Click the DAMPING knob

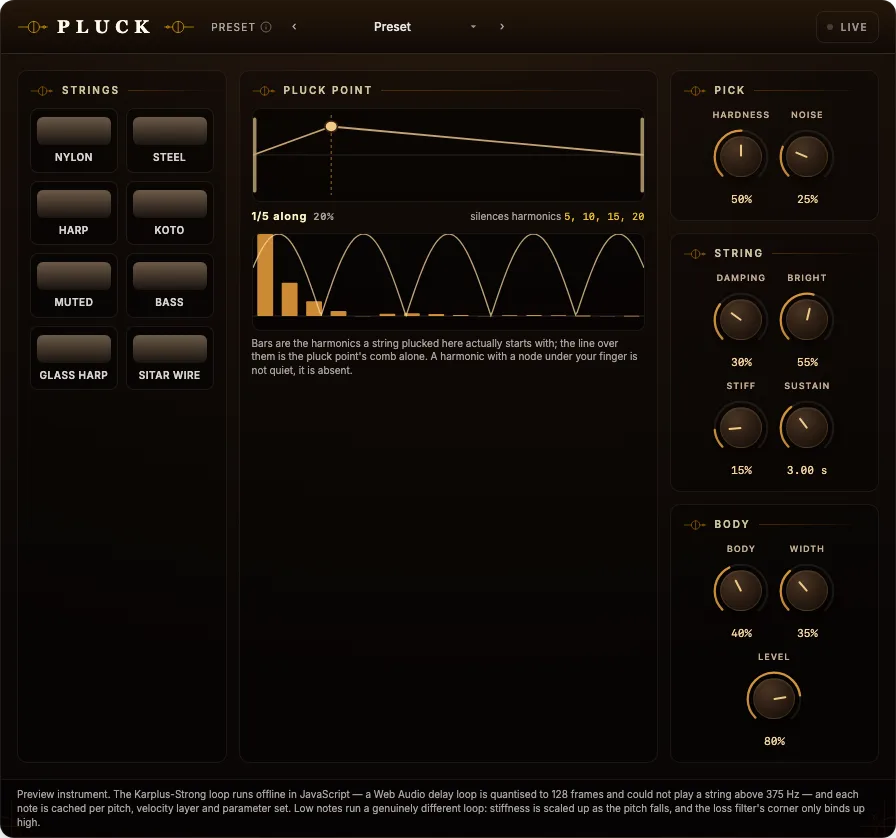click(741, 319)
